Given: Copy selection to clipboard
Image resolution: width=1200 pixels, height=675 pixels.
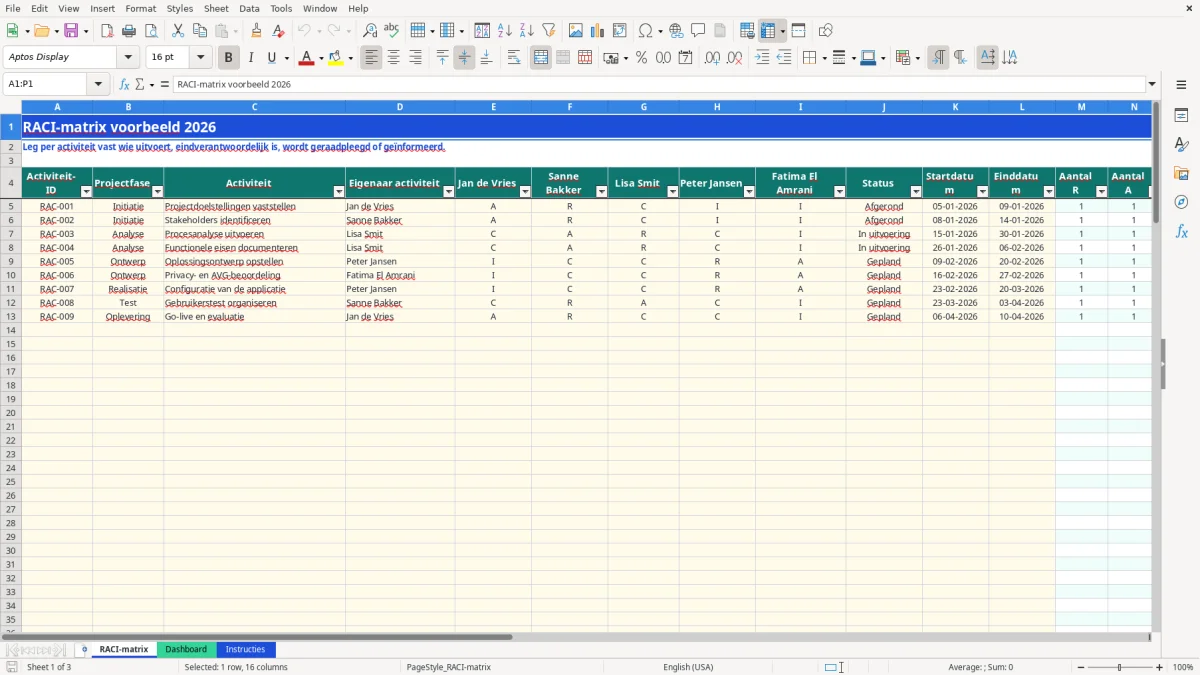Looking at the screenshot, I should [x=199, y=31].
